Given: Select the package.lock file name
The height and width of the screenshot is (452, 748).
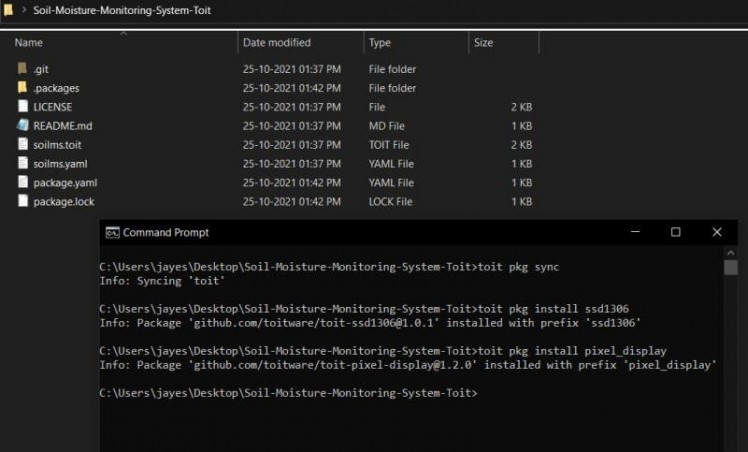Looking at the screenshot, I should coord(64,202).
